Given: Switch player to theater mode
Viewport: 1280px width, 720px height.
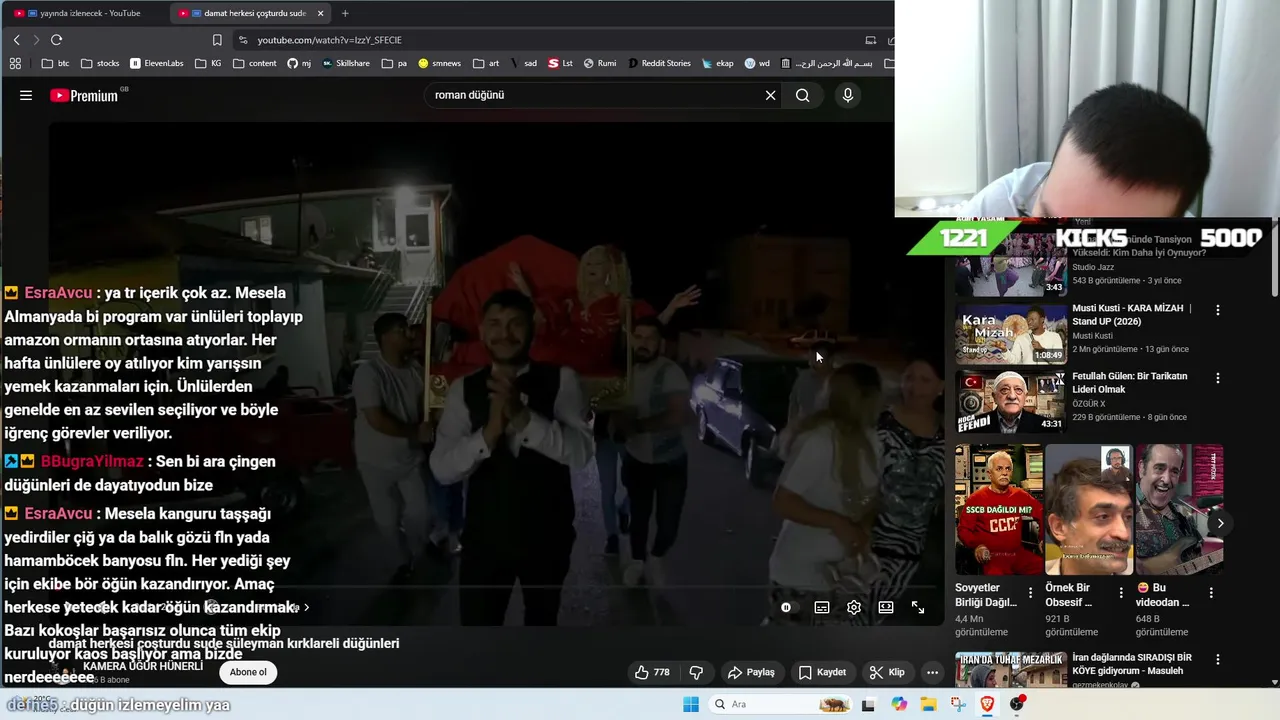Looking at the screenshot, I should click(886, 607).
